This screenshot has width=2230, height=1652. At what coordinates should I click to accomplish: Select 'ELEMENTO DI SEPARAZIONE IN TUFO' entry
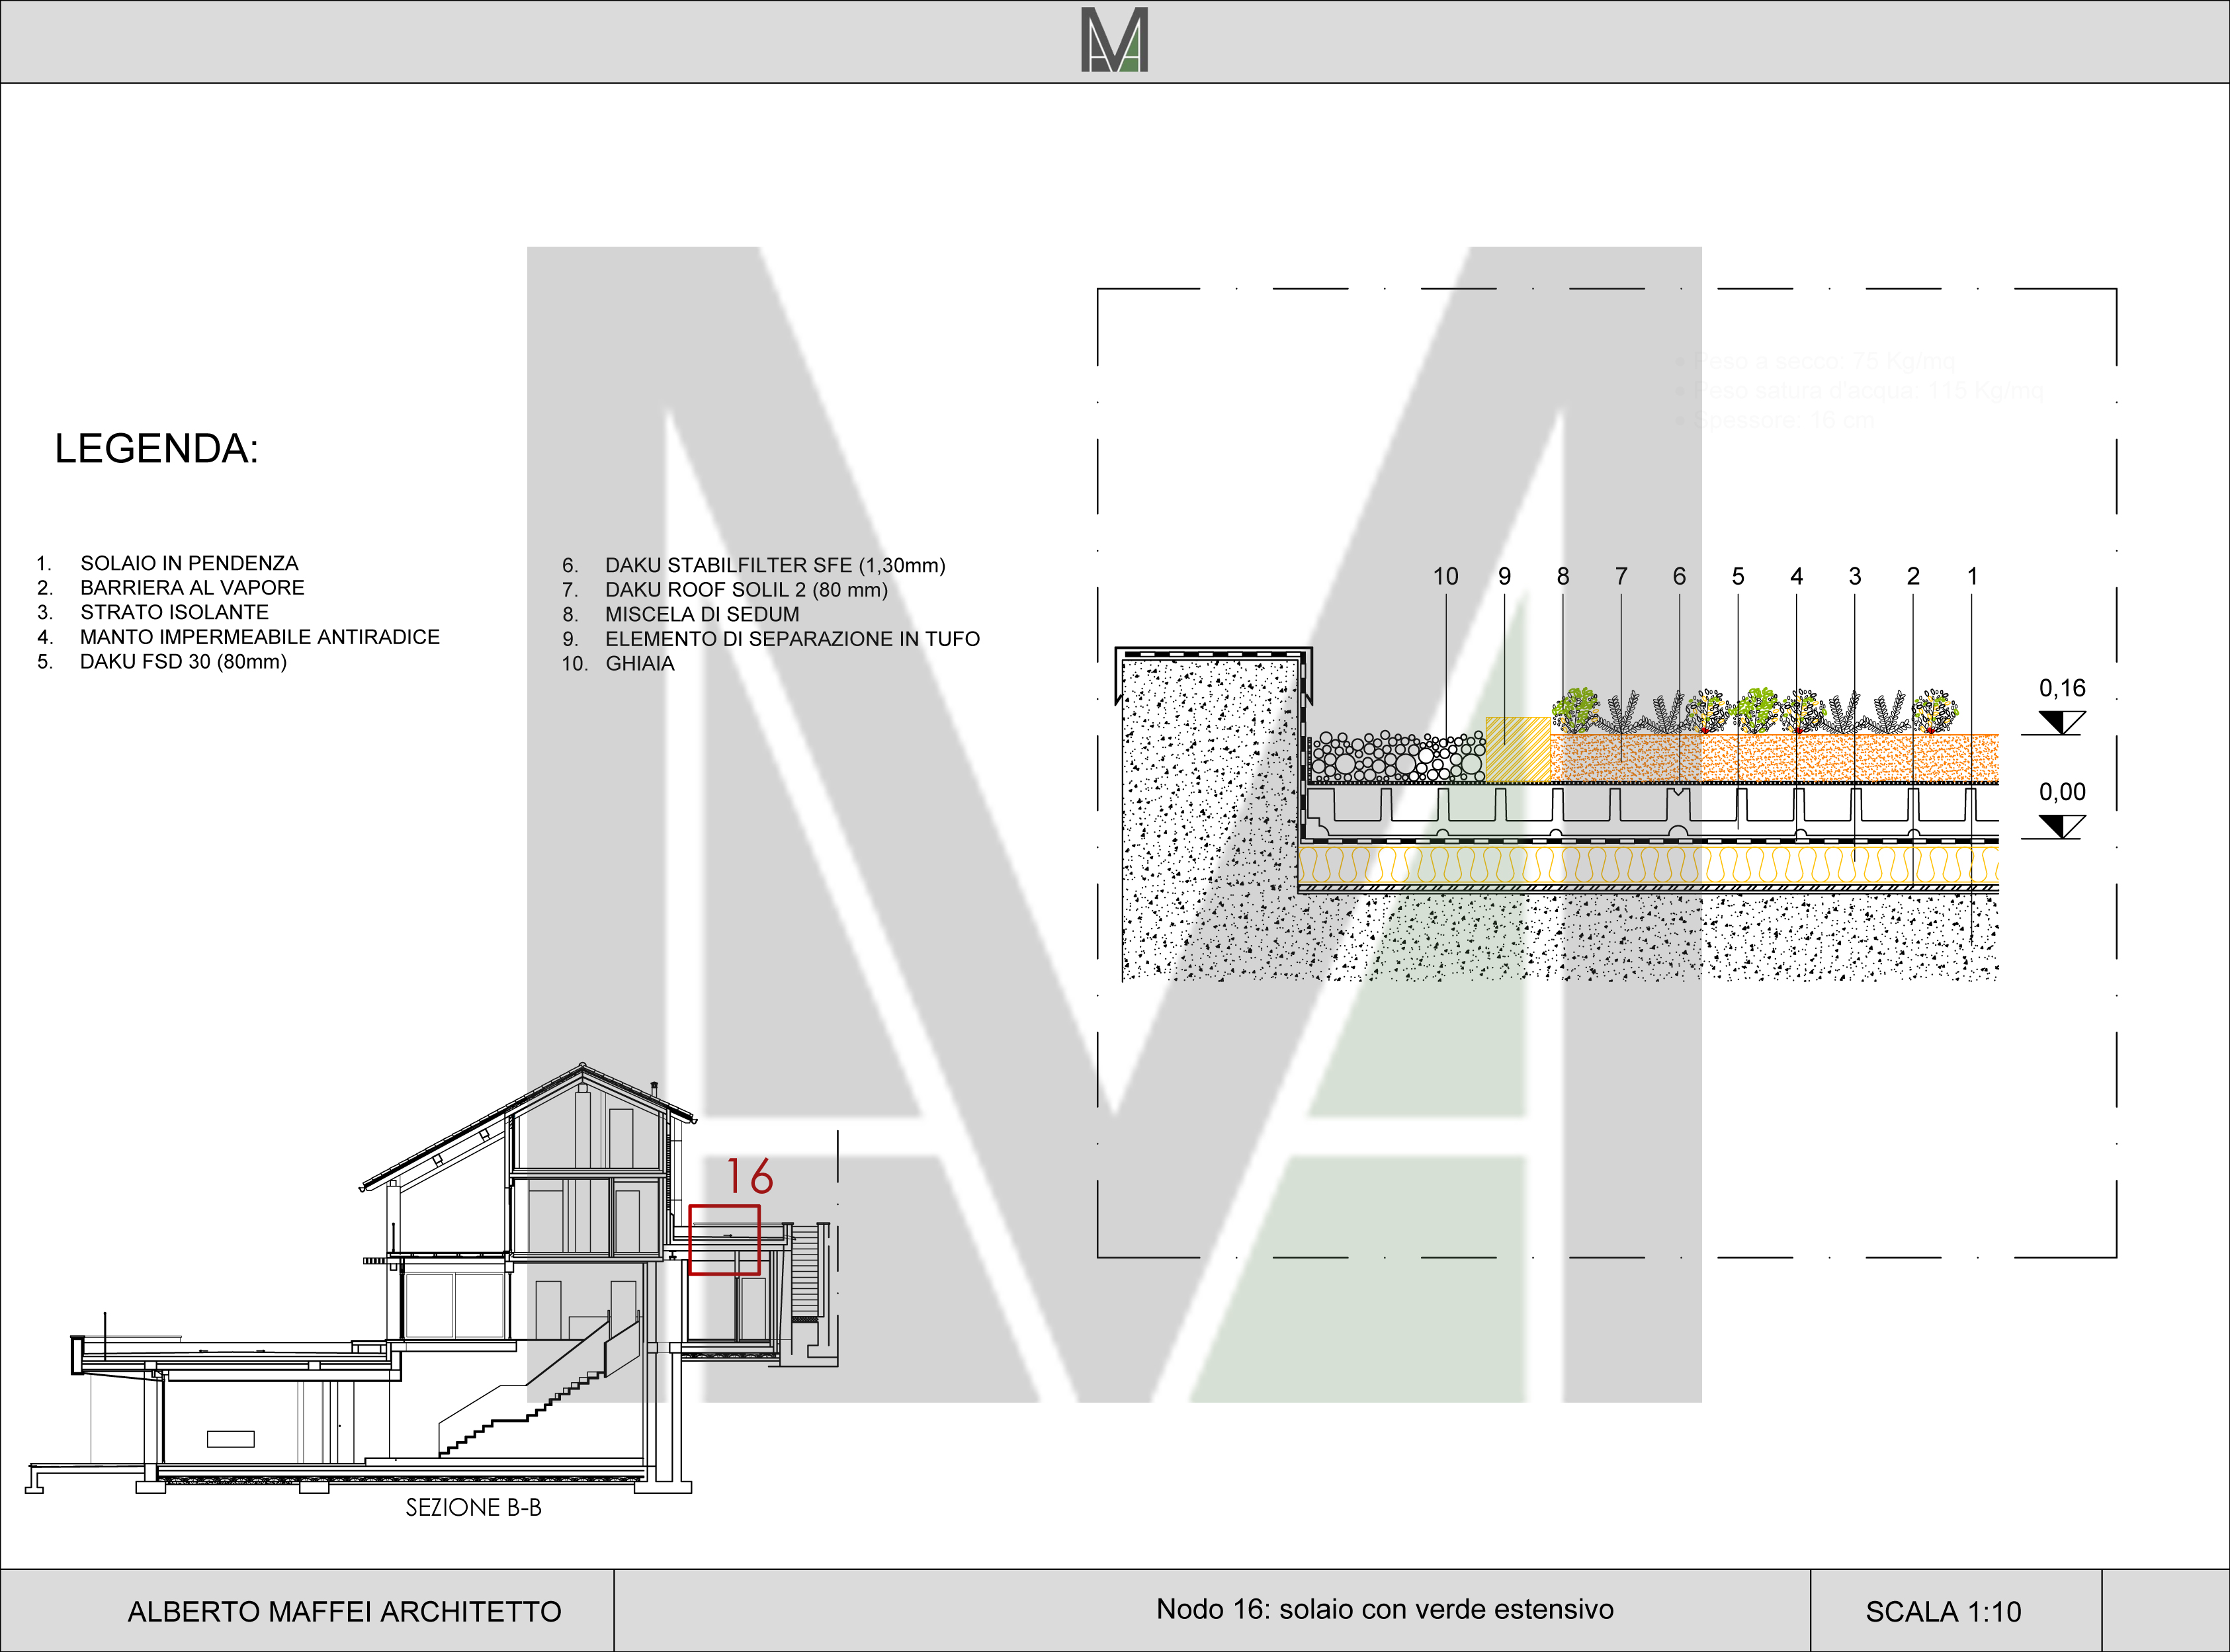coord(792,639)
